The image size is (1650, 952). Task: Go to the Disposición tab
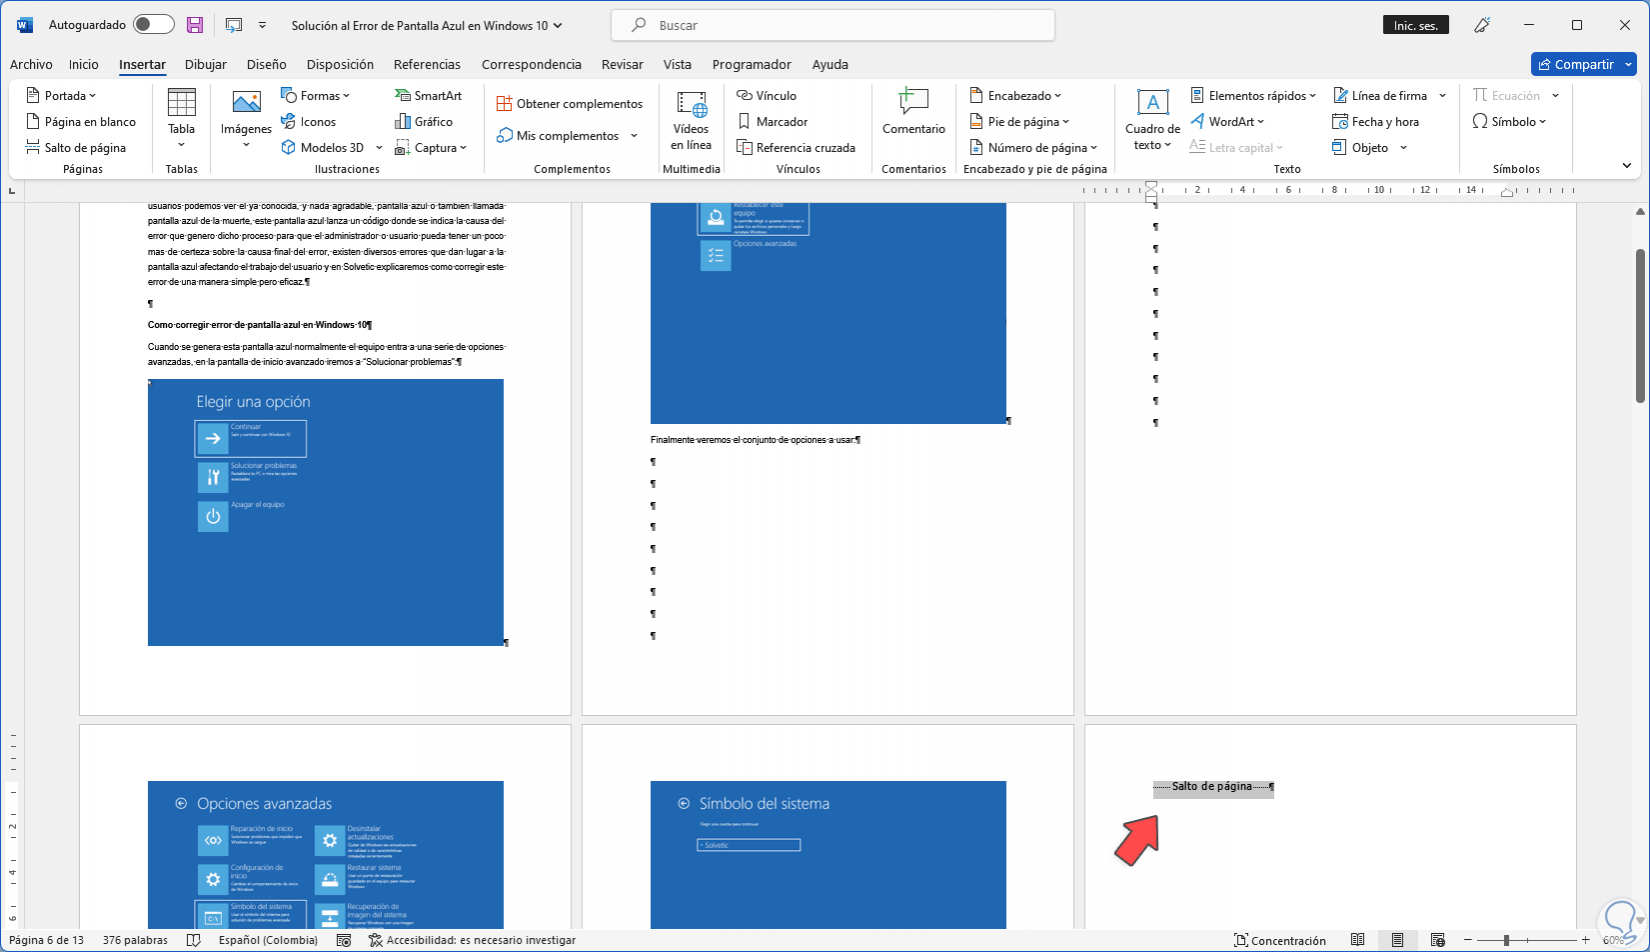[x=340, y=64]
